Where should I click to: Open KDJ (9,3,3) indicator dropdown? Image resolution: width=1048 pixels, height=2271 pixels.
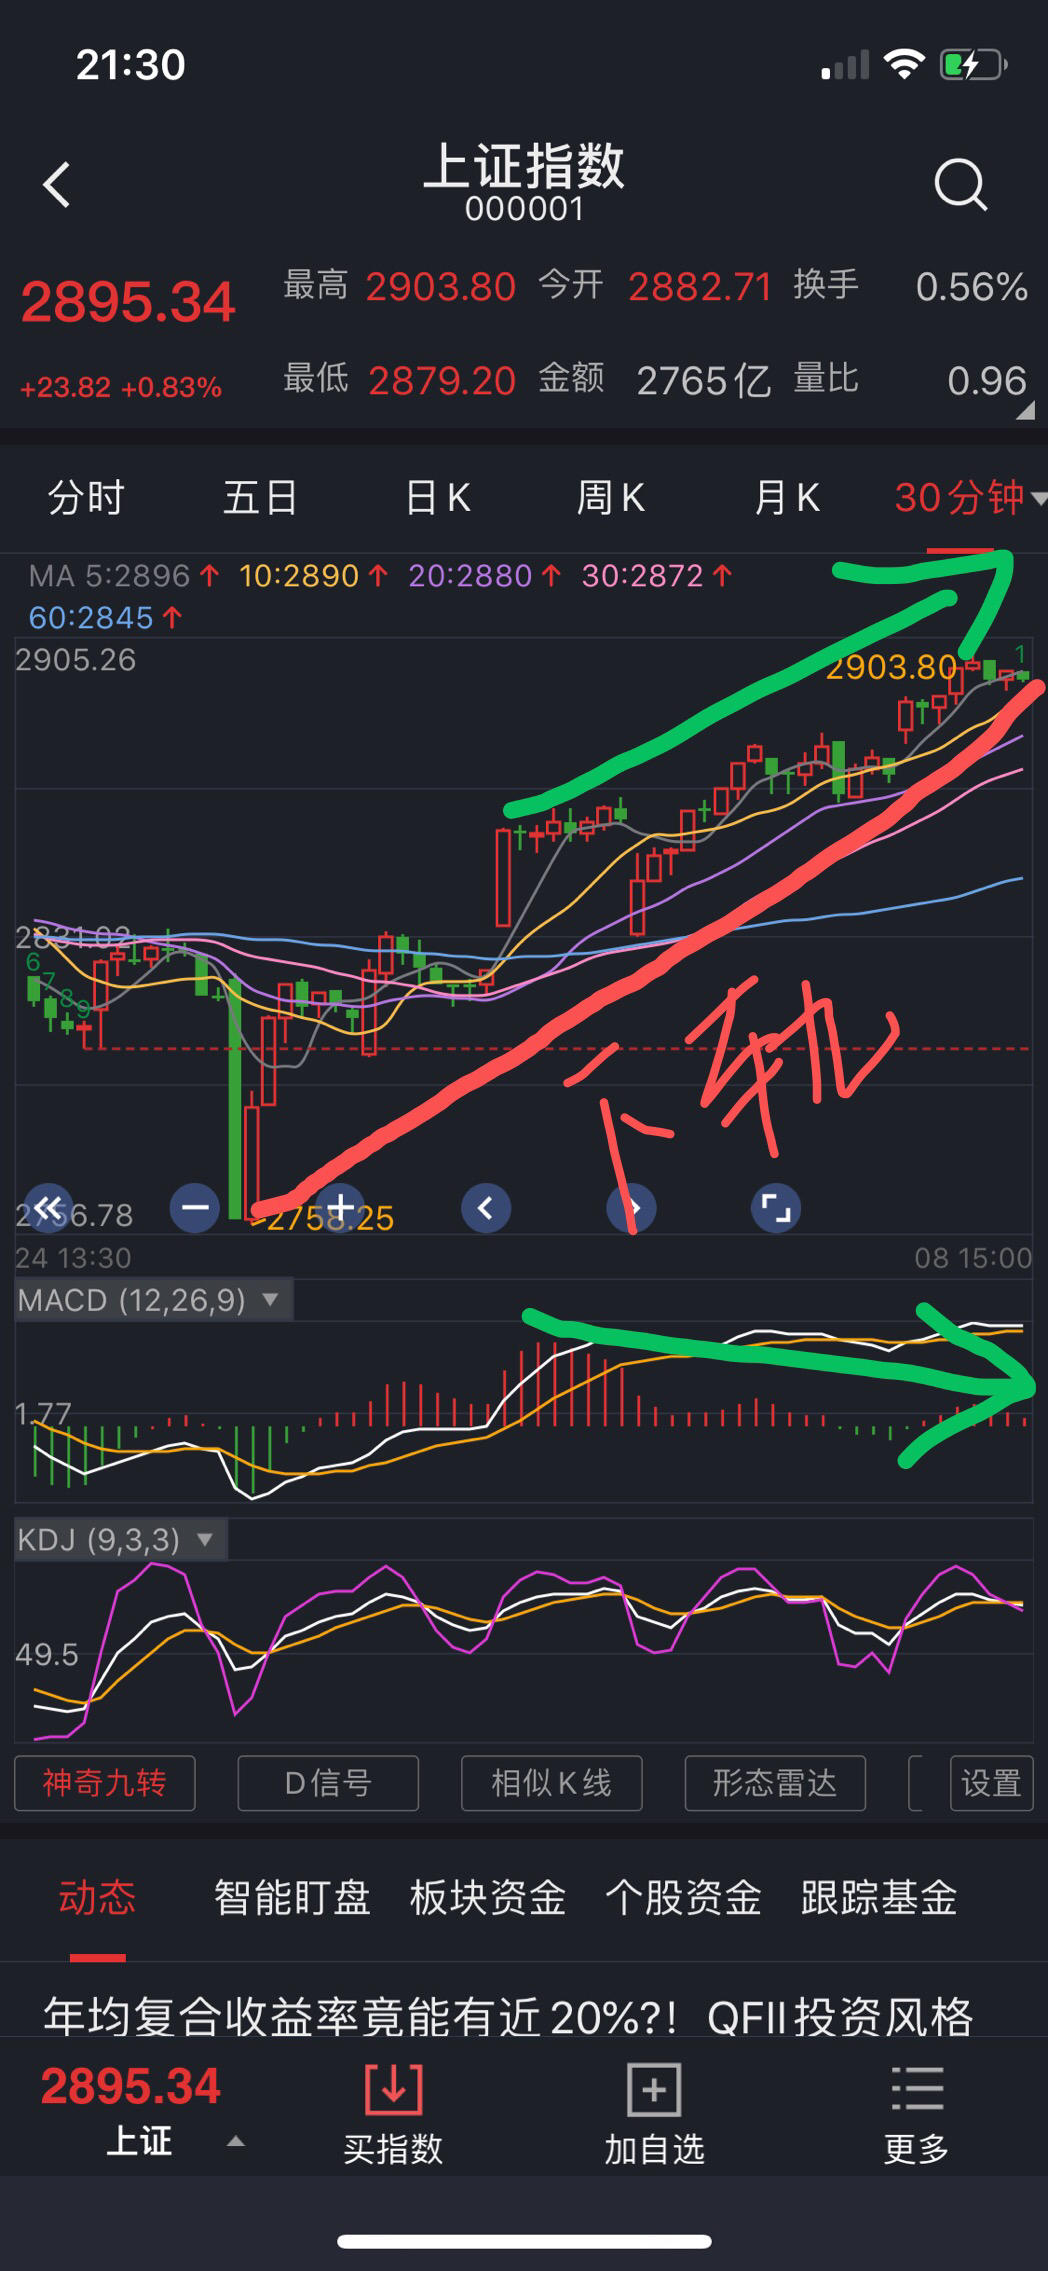[121, 1539]
